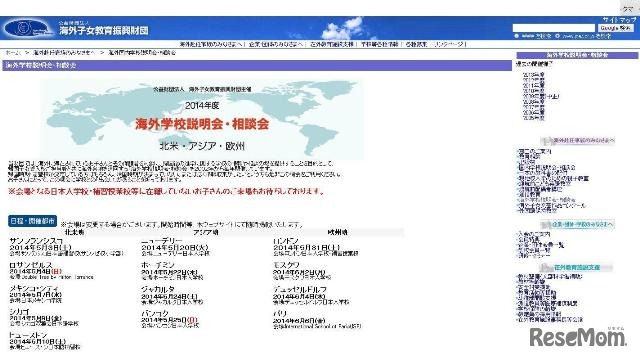Screen dimensions: 640x360
Task: Click the red notice about non-enrolled children
Action: click(x=166, y=191)
